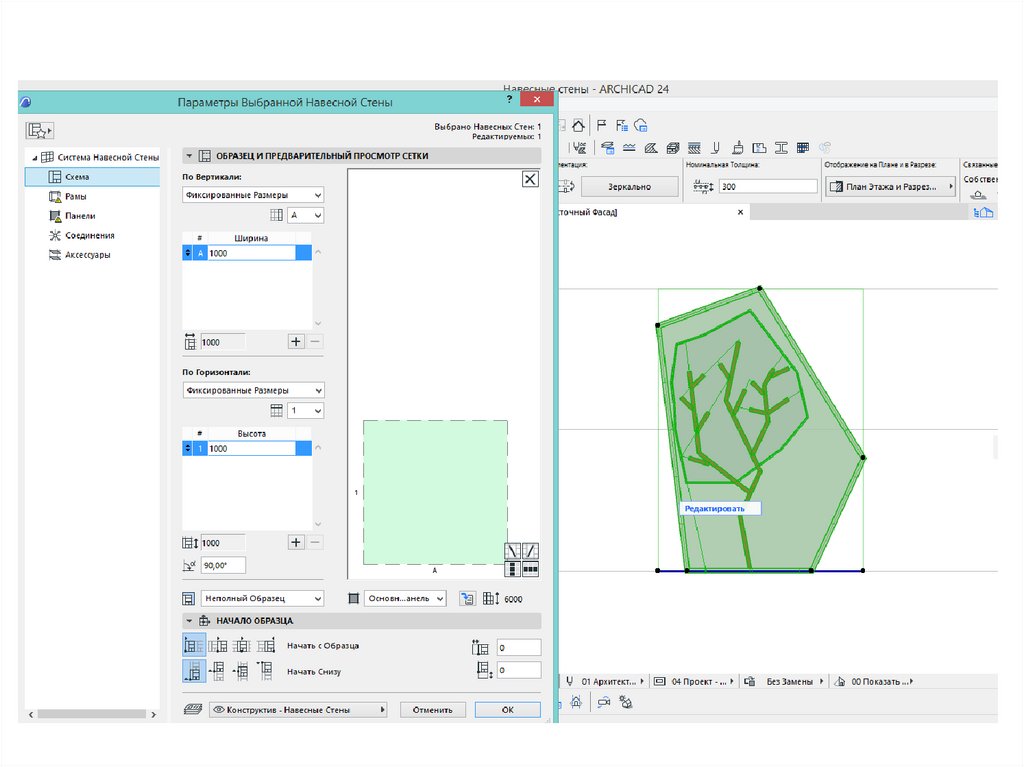Collapse the Система Навесной Стены tree node
The width and height of the screenshot is (1024, 767).
36,158
